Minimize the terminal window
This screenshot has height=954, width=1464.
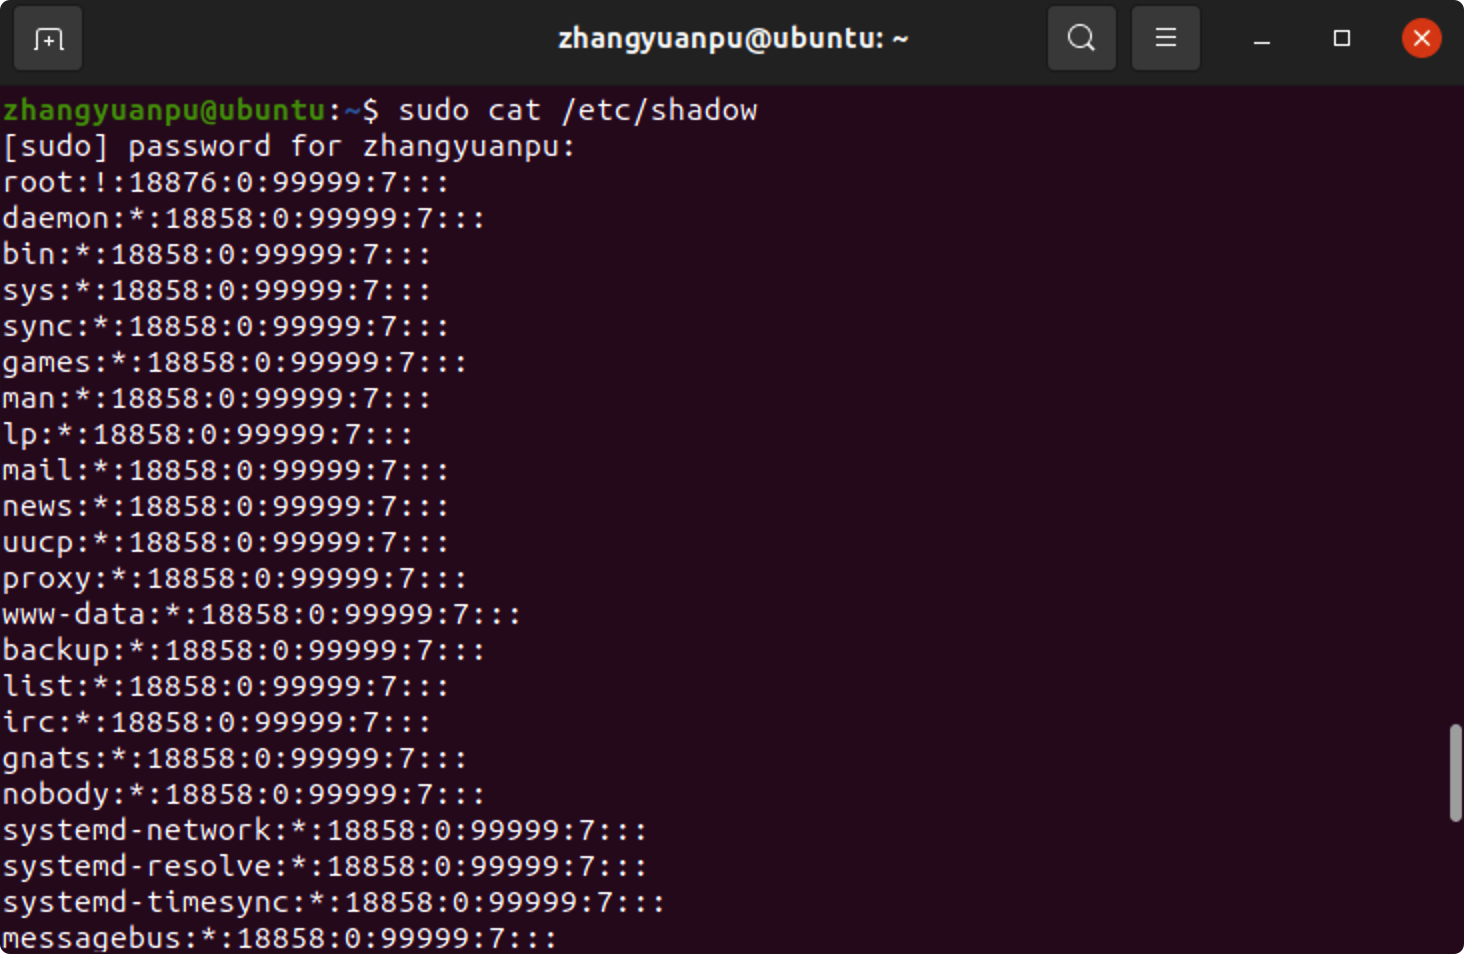(1262, 39)
